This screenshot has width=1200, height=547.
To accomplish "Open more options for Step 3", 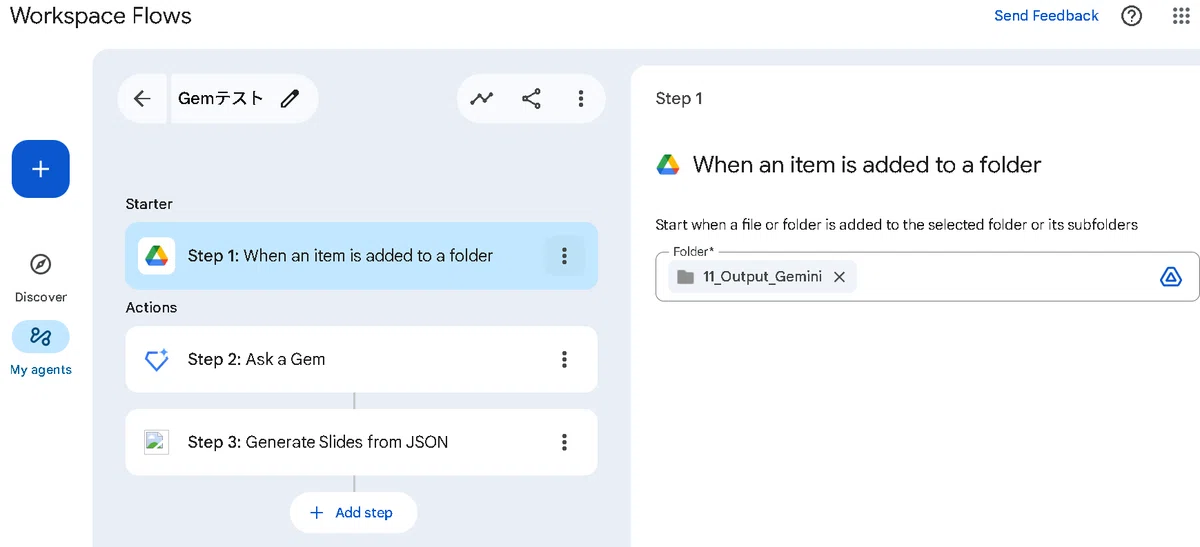I will 564,442.
